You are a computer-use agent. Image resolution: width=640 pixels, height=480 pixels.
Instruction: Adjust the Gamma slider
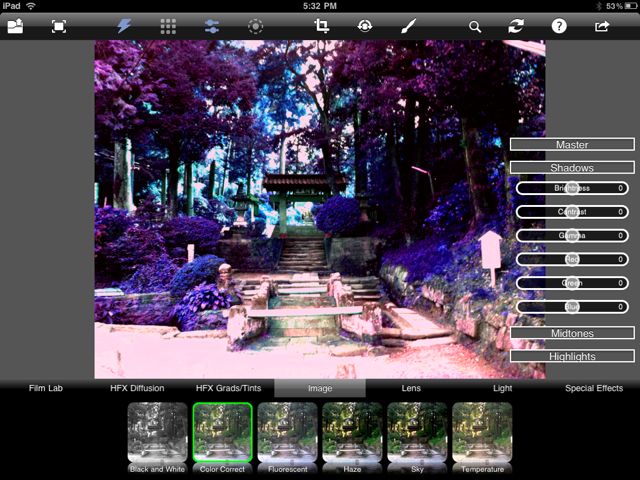(x=572, y=236)
